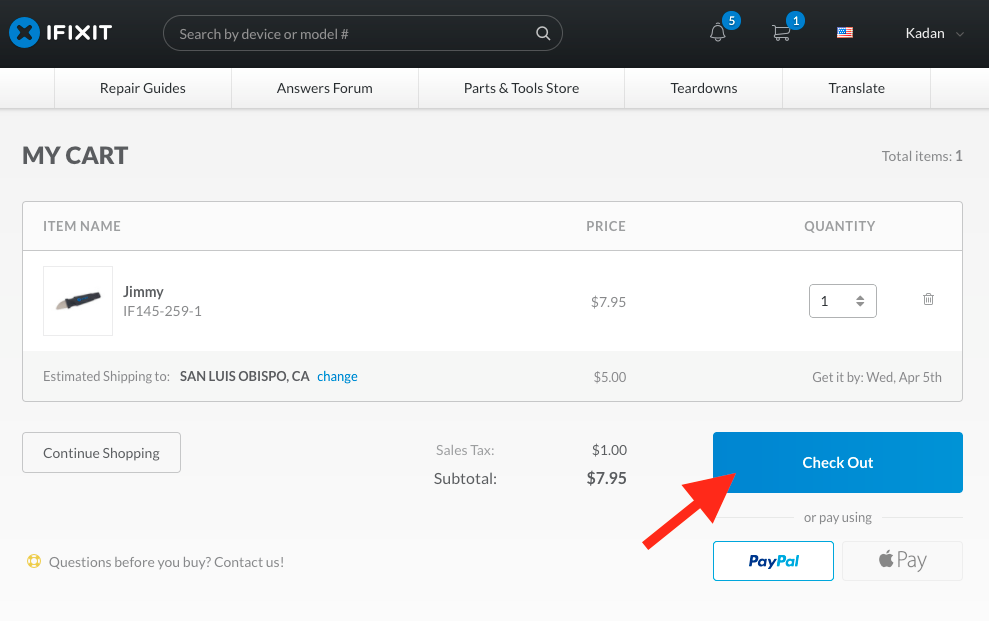Screen dimensions: 989x621
Task: Increase the Jimmy quantity with the stepper
Action: pos(861,296)
